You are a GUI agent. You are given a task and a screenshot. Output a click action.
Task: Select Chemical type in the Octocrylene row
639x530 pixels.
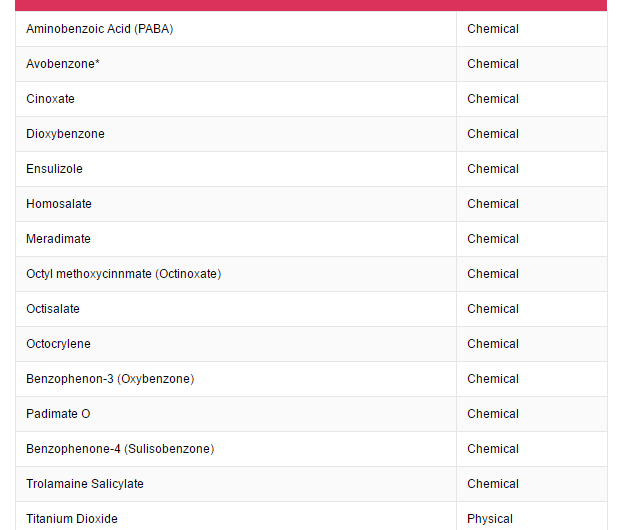(x=493, y=344)
